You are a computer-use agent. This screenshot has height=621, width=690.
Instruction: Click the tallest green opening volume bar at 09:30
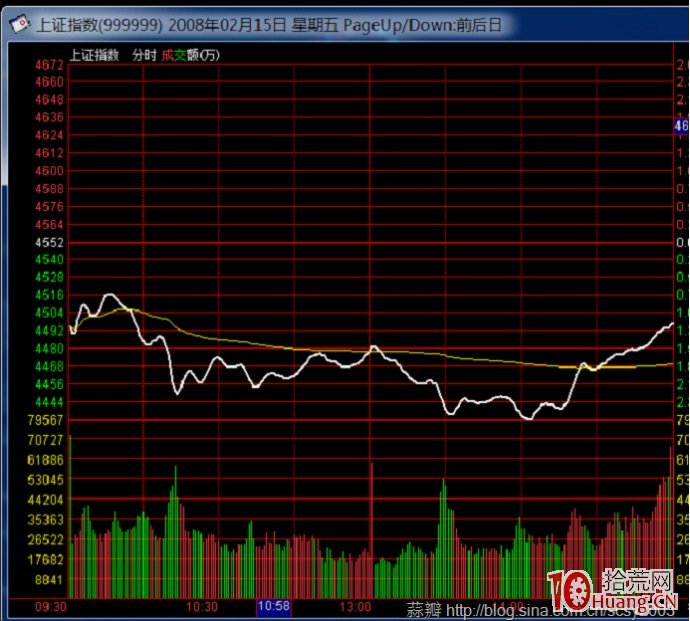coord(70,516)
